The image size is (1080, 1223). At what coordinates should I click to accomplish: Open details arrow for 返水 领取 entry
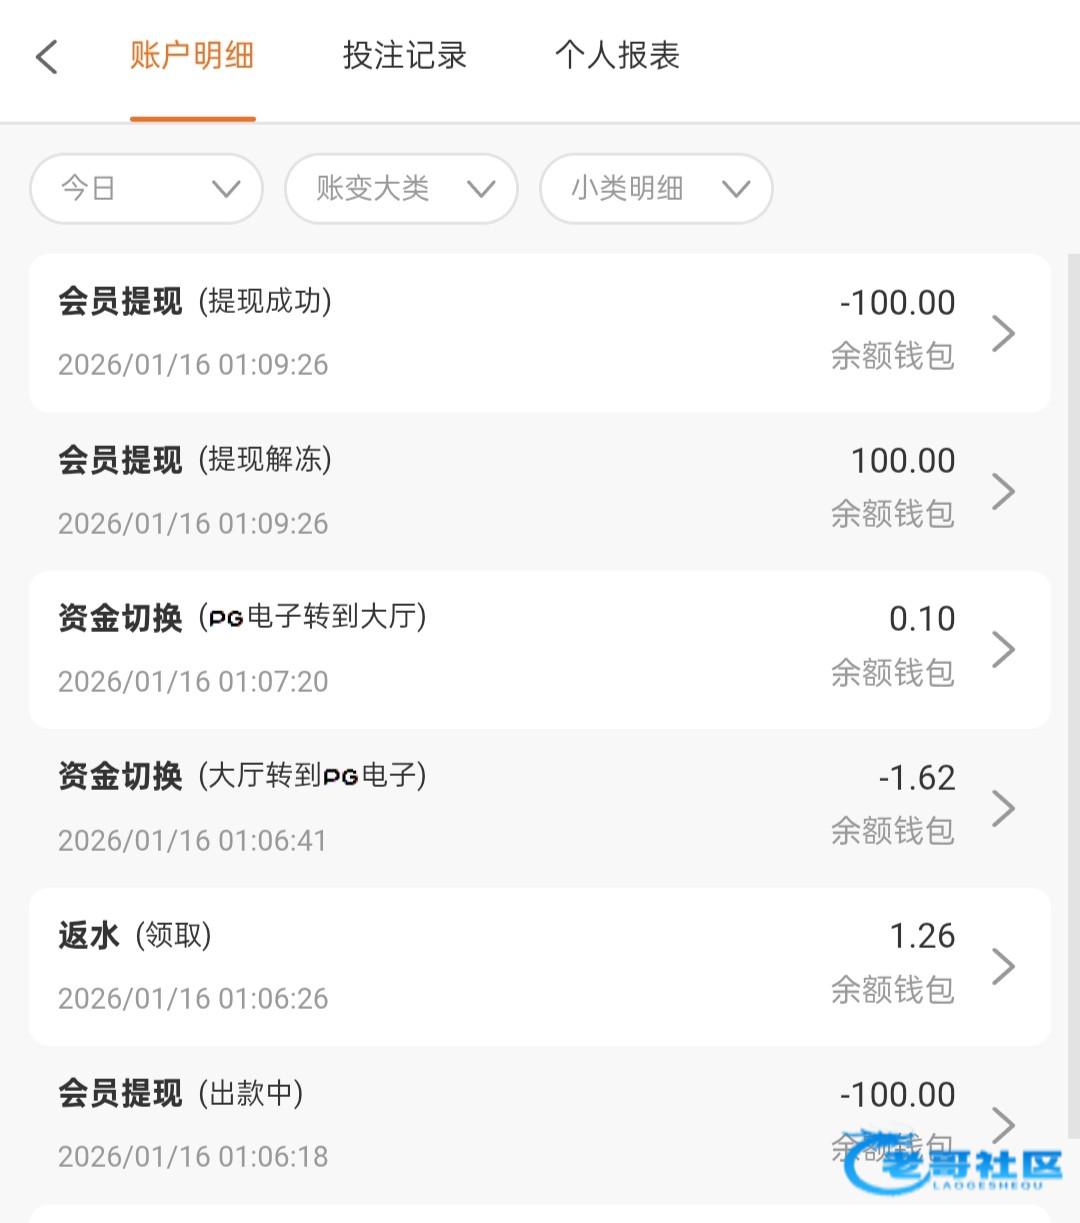[1003, 966]
